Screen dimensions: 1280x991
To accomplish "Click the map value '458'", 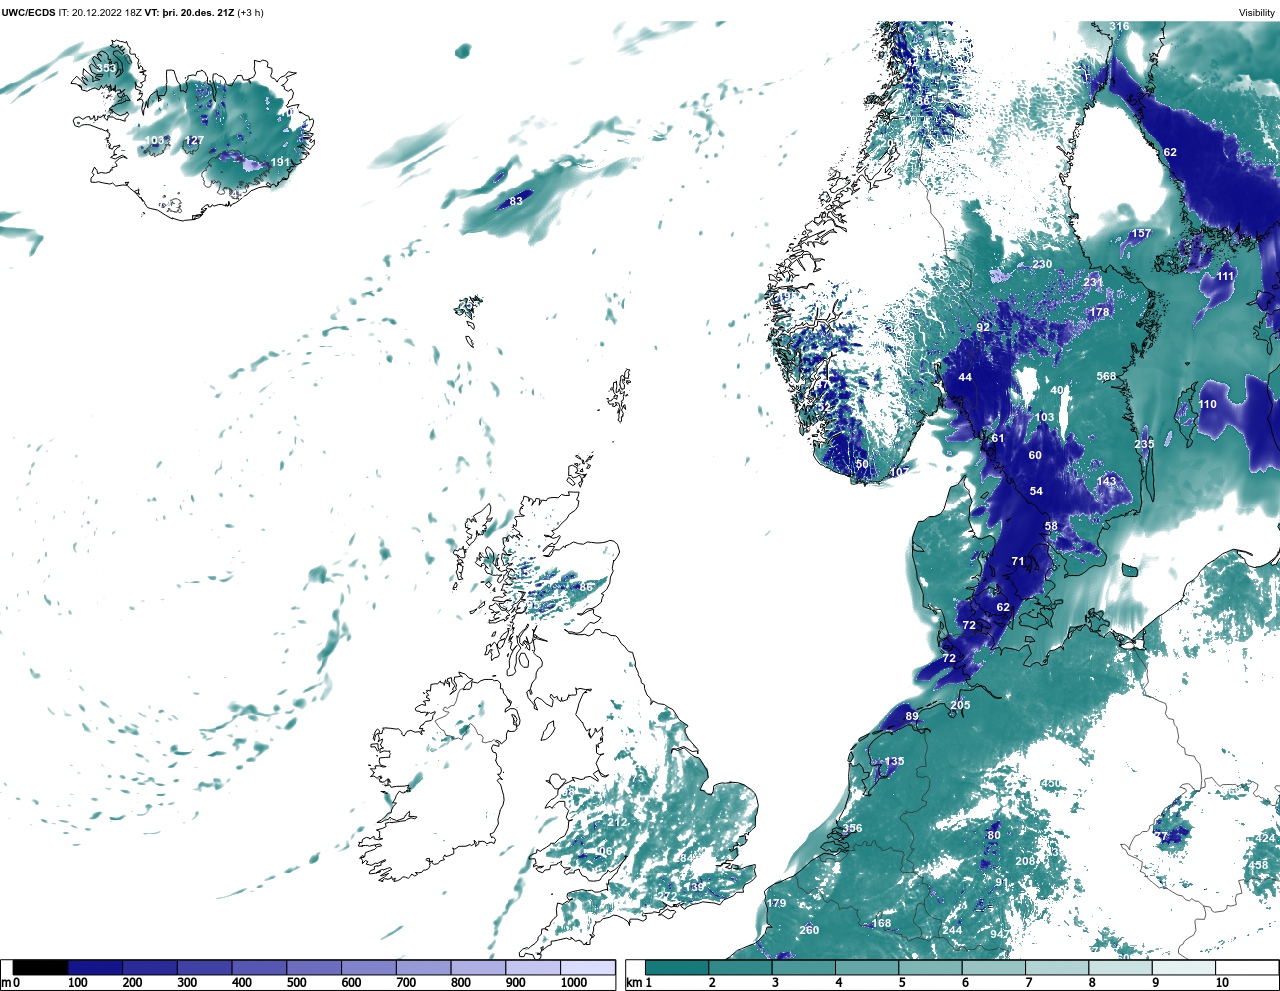I will [x=1258, y=865].
